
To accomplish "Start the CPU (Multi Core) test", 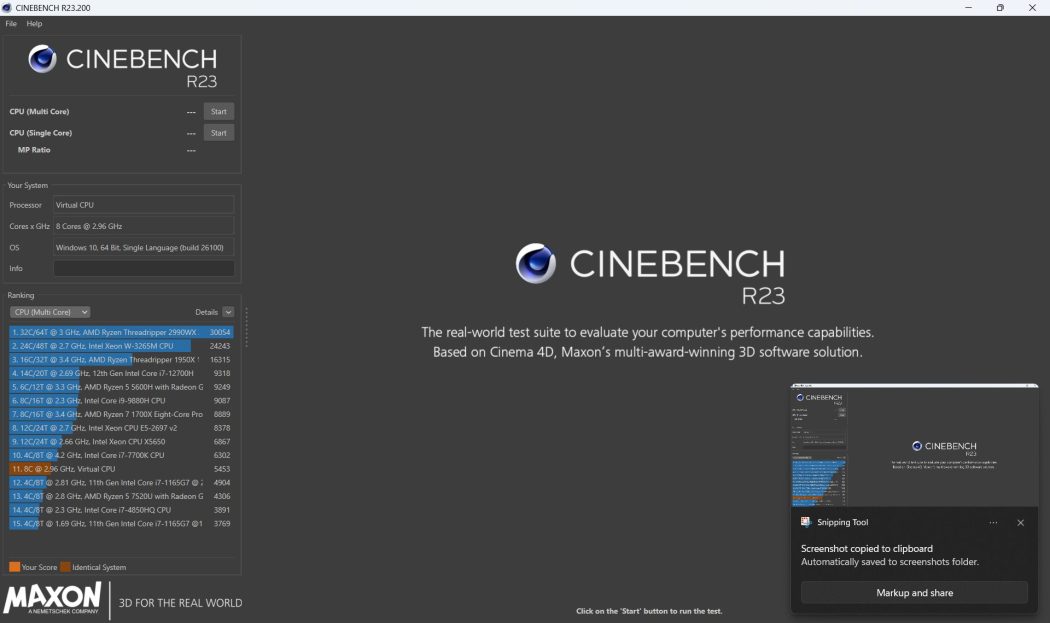I will pyautogui.click(x=218, y=111).
